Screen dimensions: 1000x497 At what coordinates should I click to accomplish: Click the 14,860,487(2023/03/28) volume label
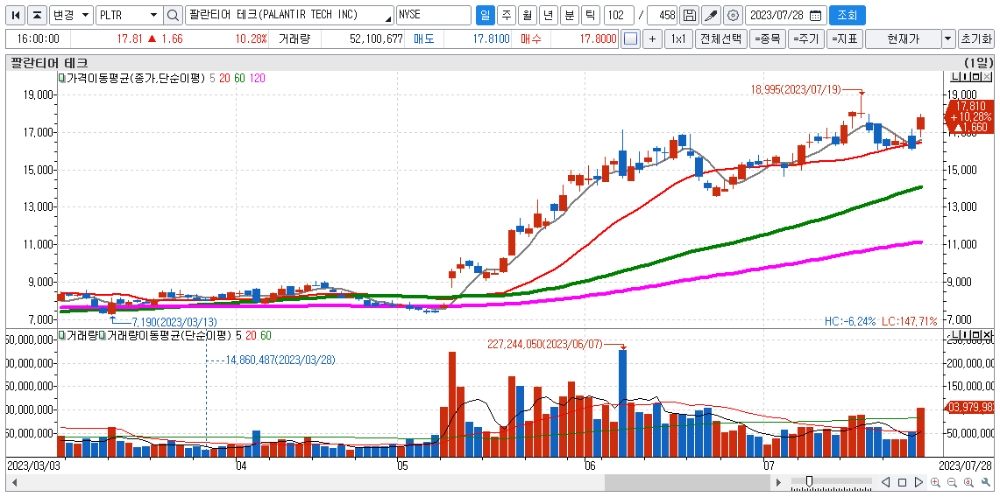click(280, 360)
